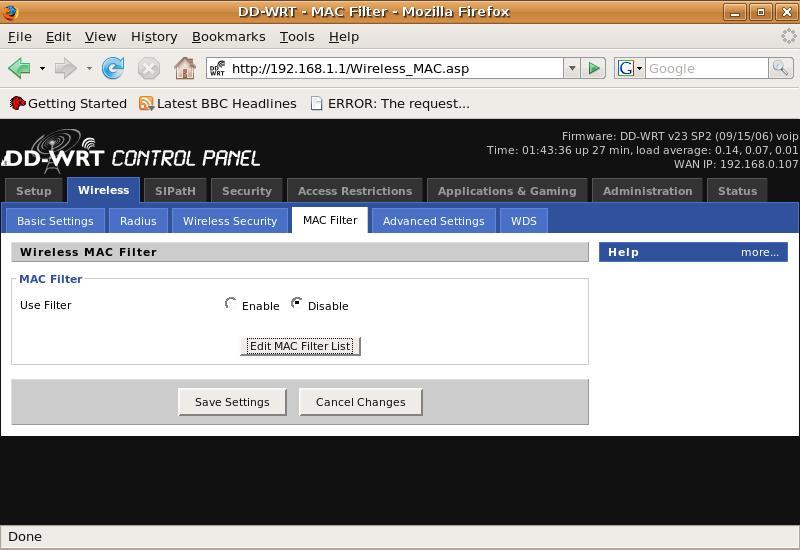800x550 pixels.
Task: Select the MAC Filter subtab
Action: click(330, 220)
